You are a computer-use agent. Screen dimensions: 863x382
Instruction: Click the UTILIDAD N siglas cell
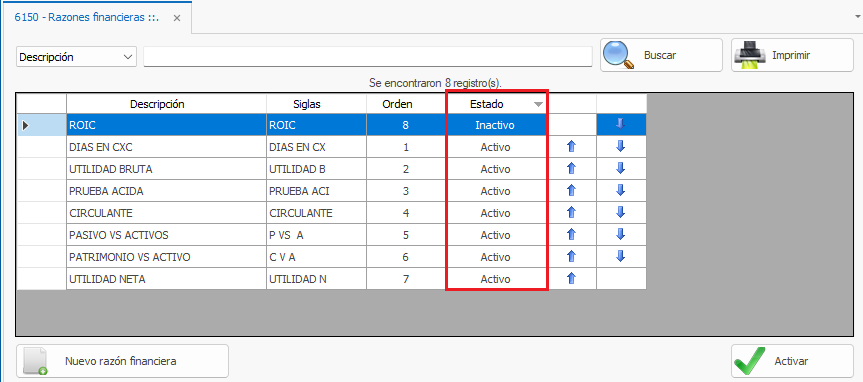[x=316, y=279]
